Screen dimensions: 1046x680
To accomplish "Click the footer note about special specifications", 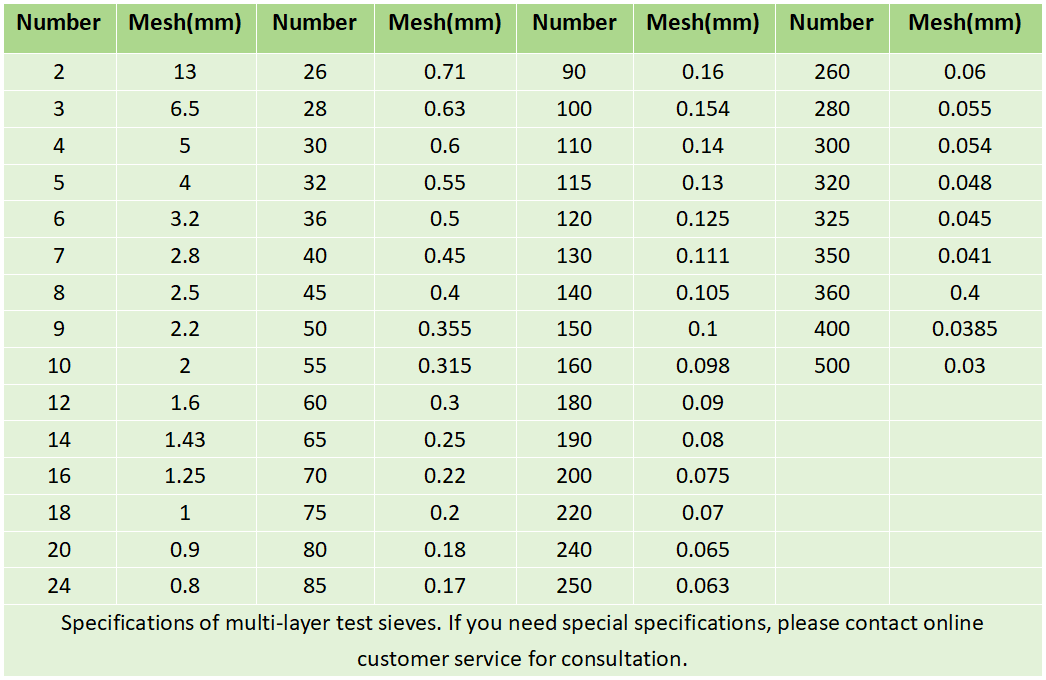I will [522, 641].
